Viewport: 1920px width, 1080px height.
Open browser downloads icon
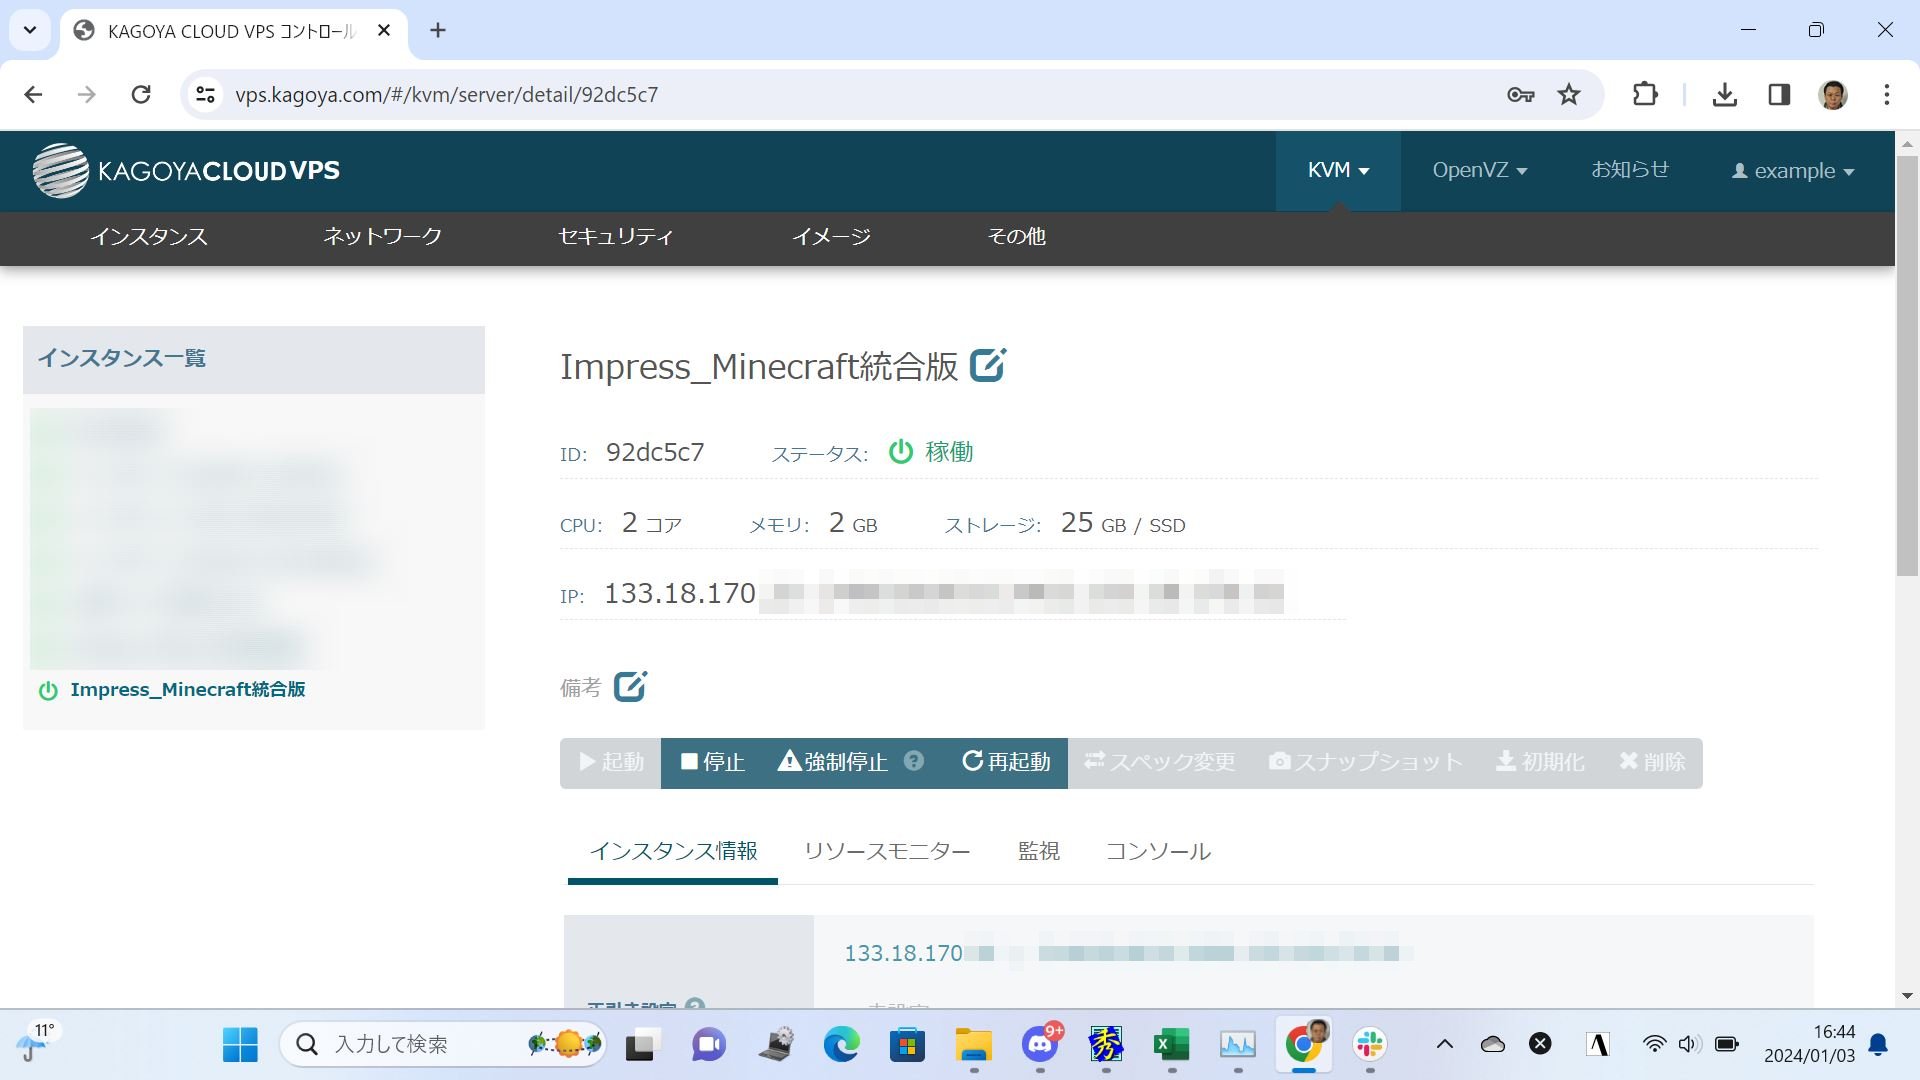pyautogui.click(x=1724, y=95)
